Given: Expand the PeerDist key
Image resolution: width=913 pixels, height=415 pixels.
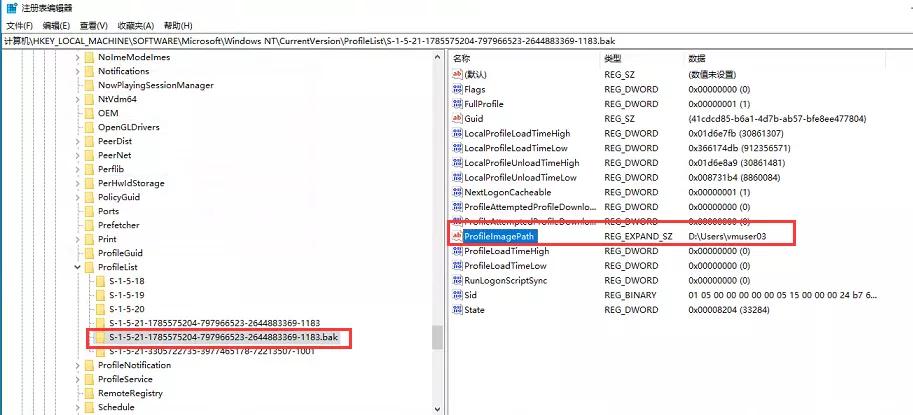Looking at the screenshot, I should [x=77, y=141].
